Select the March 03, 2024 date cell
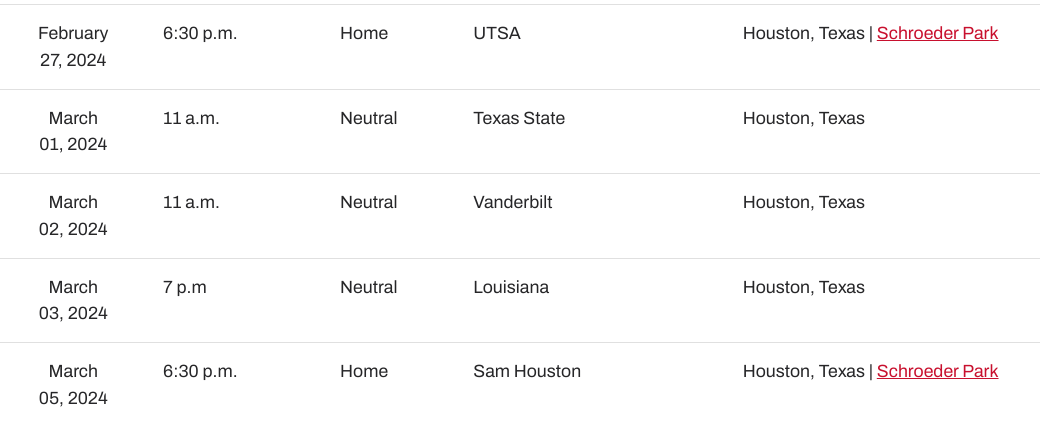Screen dimensions: 1040x423 (73, 300)
